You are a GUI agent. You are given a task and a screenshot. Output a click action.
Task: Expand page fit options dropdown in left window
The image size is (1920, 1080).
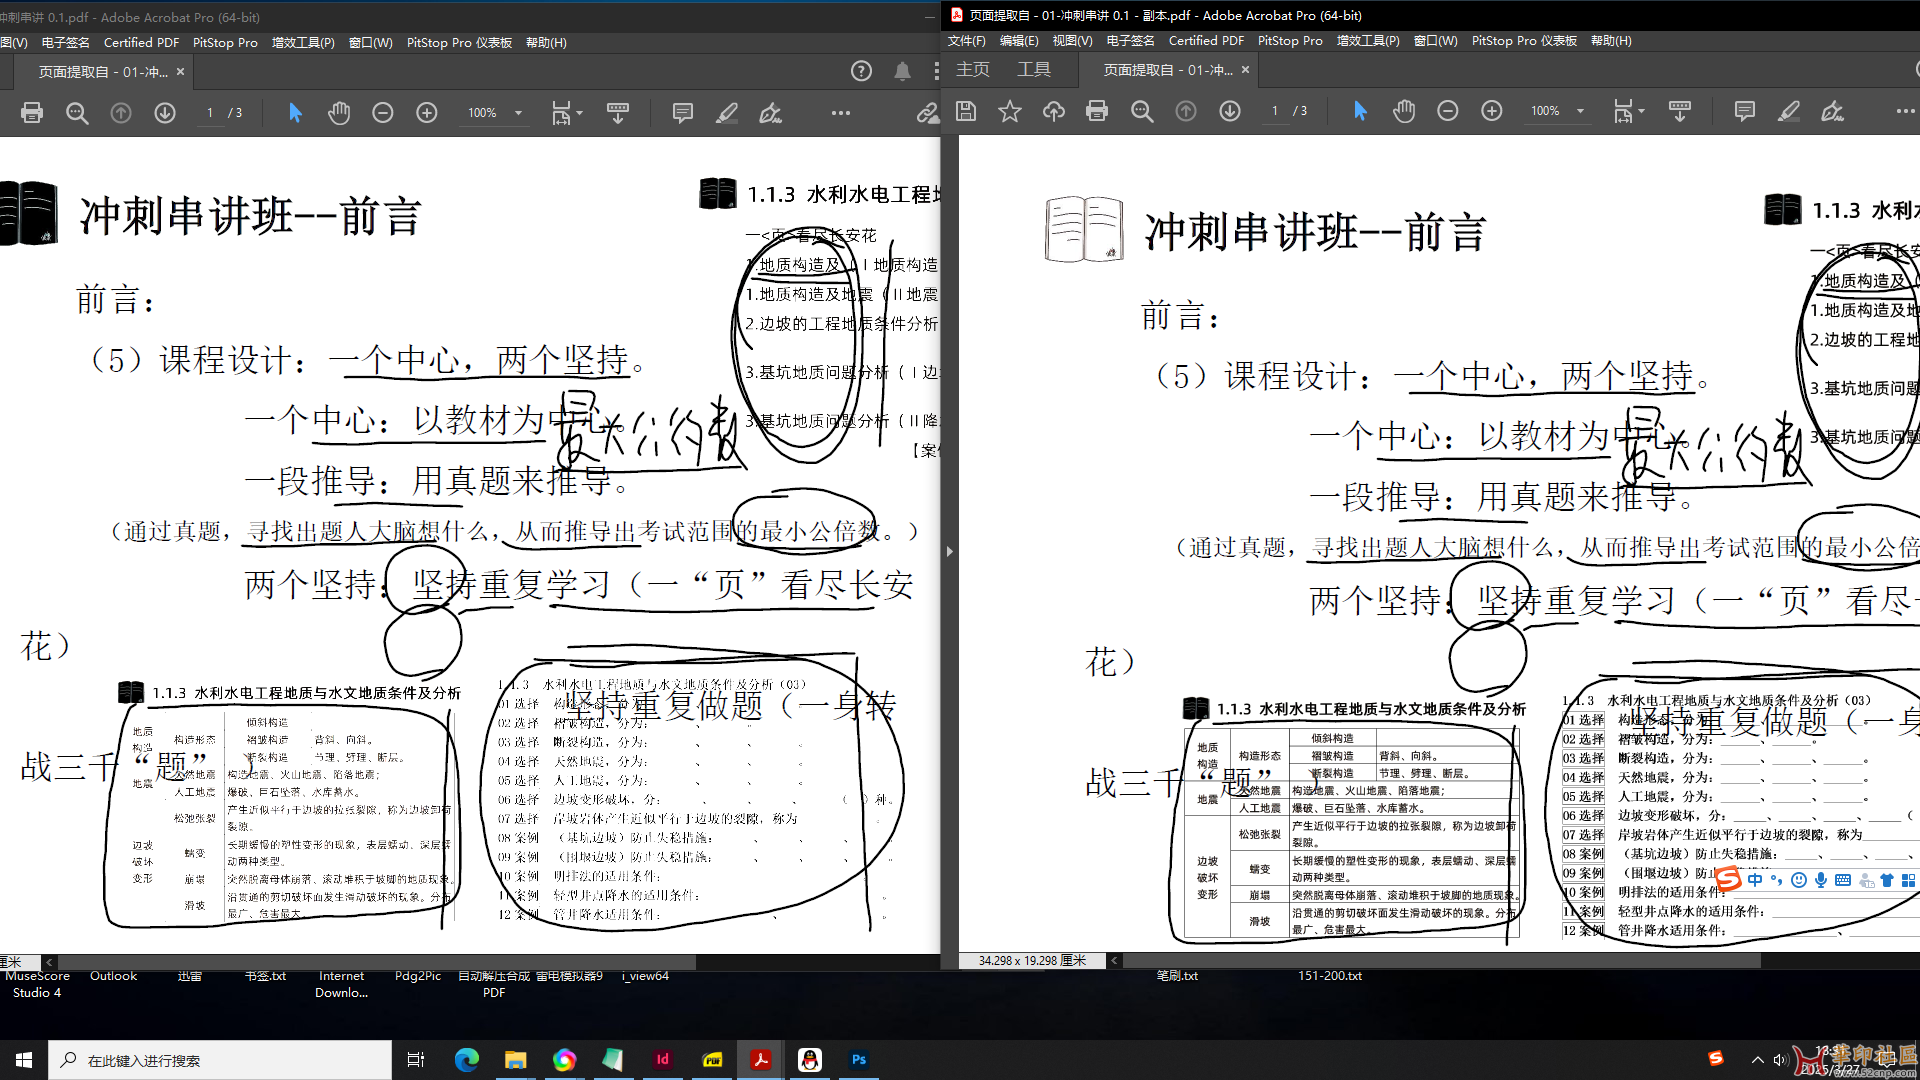(x=579, y=113)
